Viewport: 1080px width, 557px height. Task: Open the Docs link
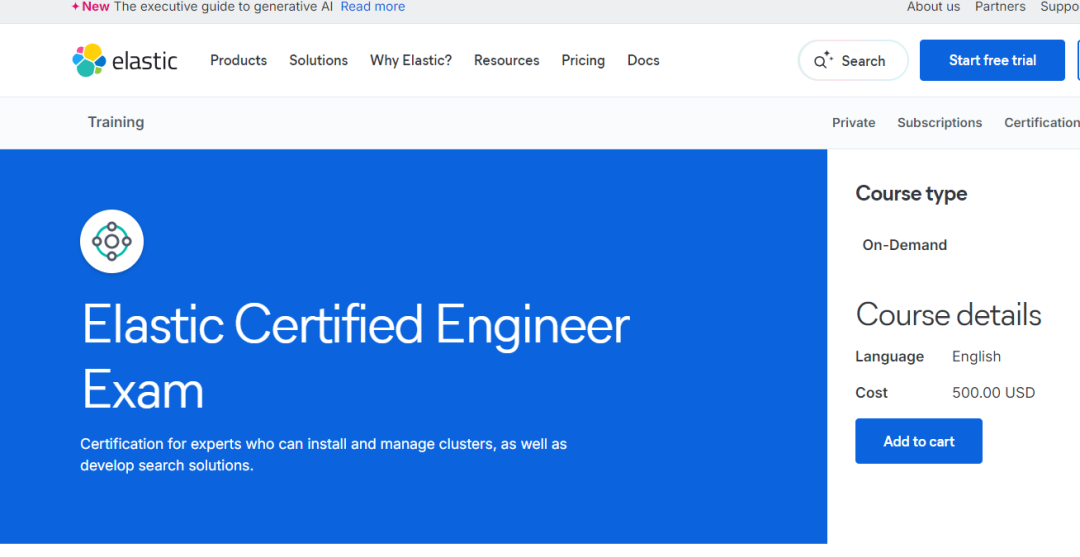(x=643, y=61)
